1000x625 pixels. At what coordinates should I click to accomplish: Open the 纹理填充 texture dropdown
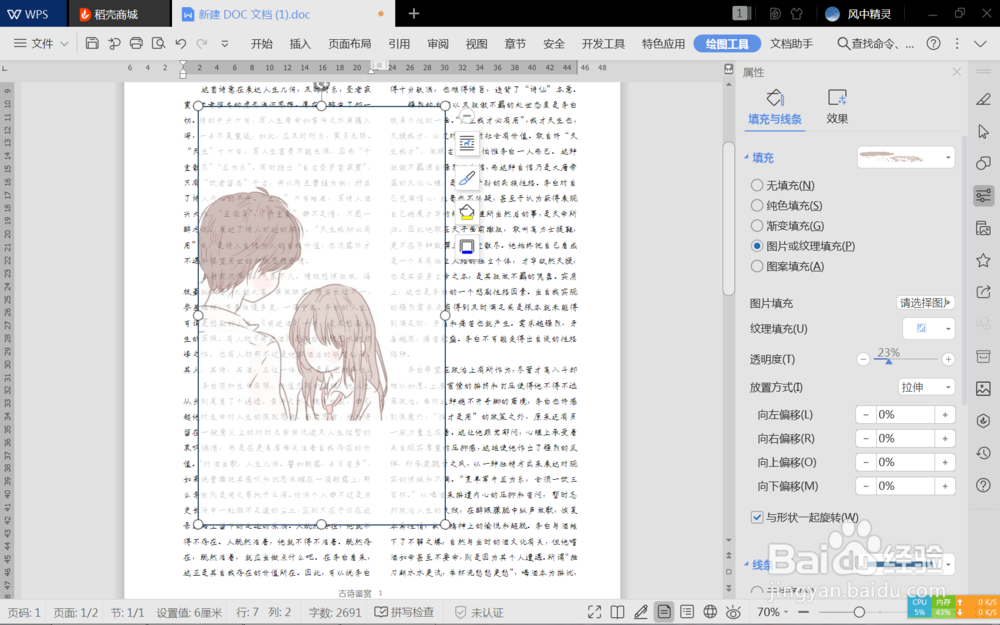(929, 328)
